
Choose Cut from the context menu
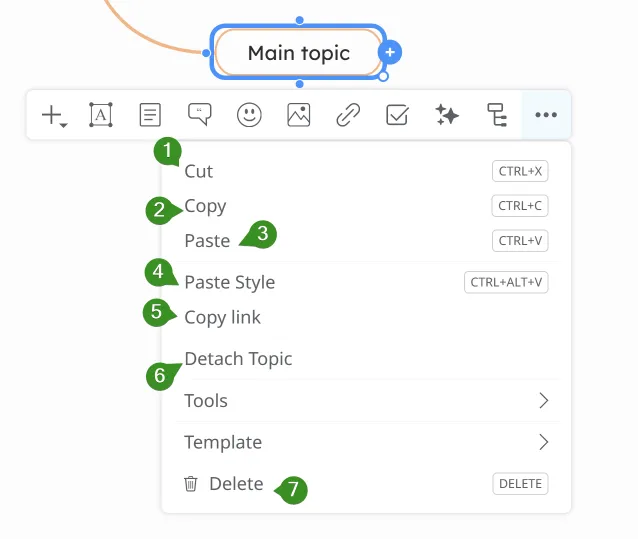[x=199, y=171]
